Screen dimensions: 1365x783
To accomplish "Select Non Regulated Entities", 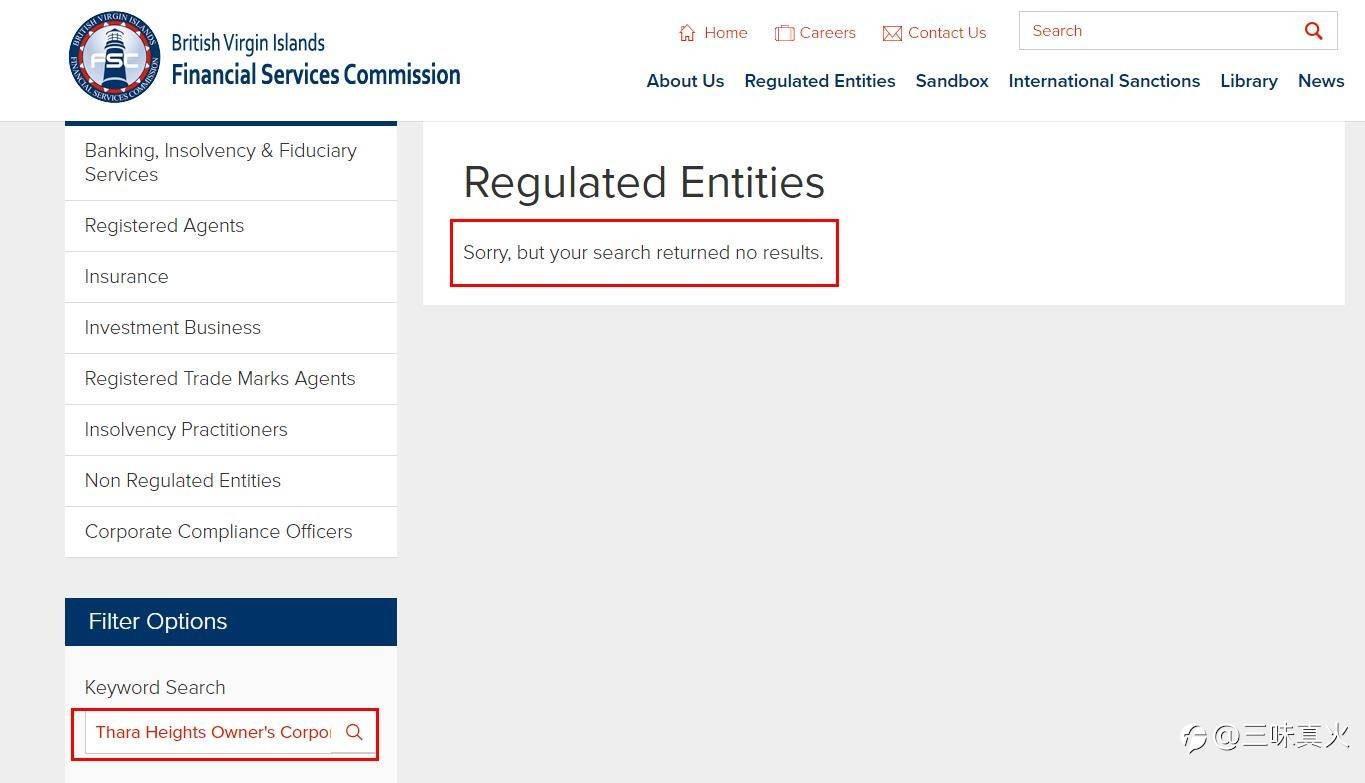I will [231, 481].
